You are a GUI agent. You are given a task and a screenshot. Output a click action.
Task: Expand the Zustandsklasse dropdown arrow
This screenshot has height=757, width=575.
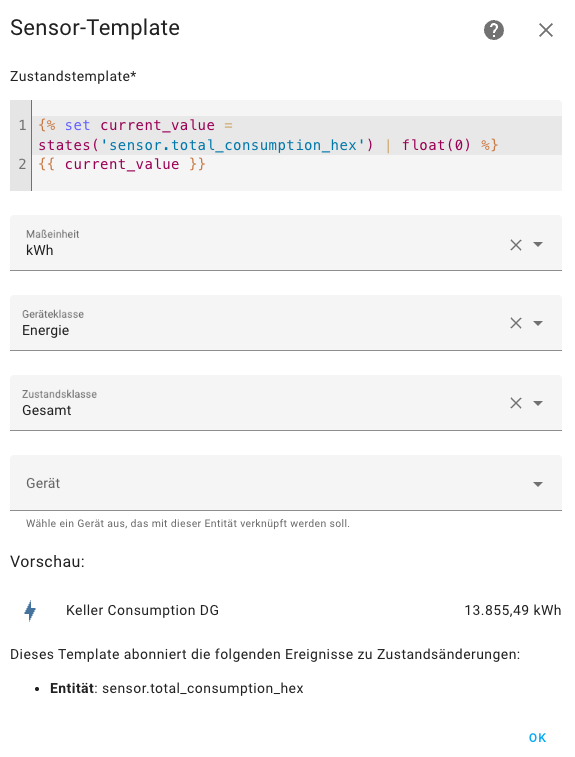538,403
